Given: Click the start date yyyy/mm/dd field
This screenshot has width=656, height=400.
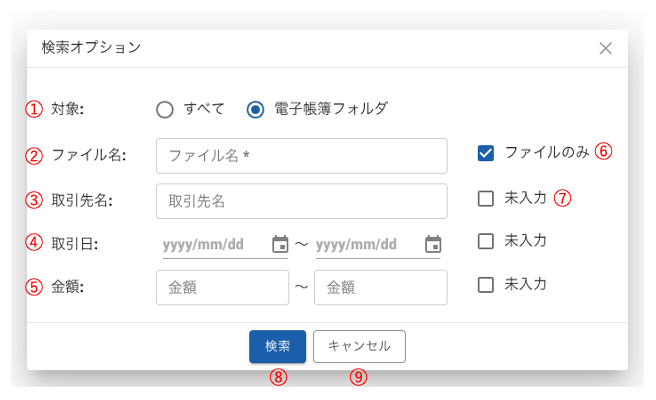Looking at the screenshot, I should coord(210,245).
